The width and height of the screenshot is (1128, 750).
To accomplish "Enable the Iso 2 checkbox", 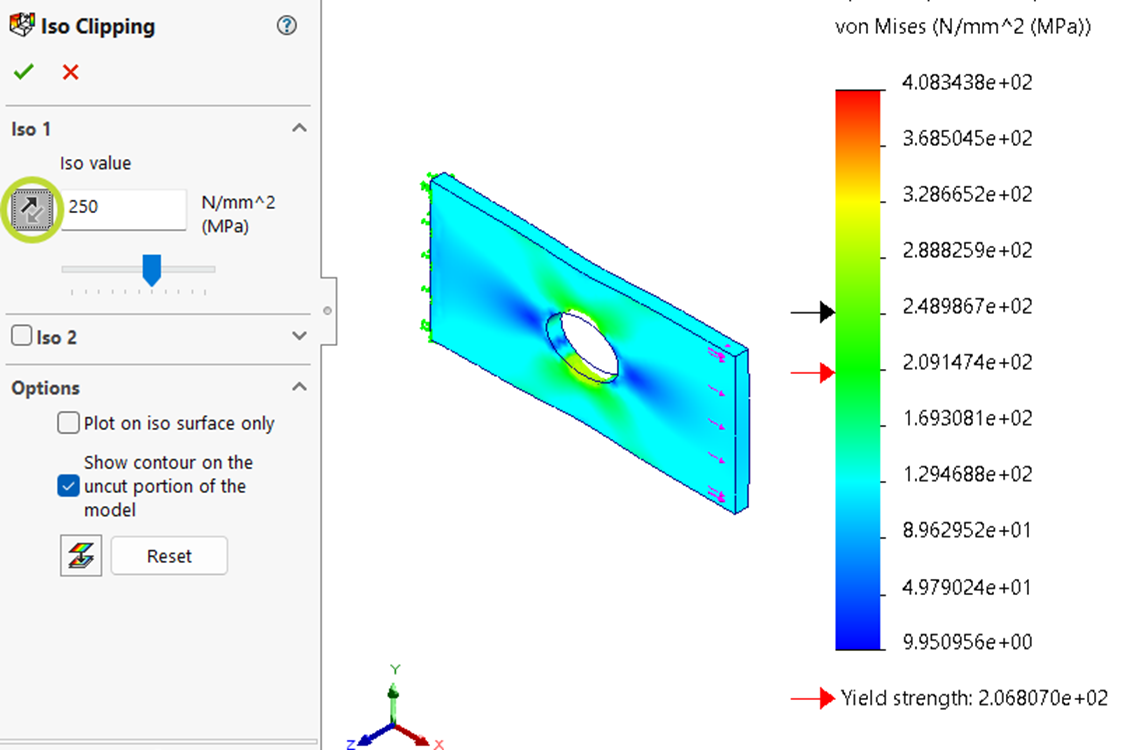I will (22, 336).
